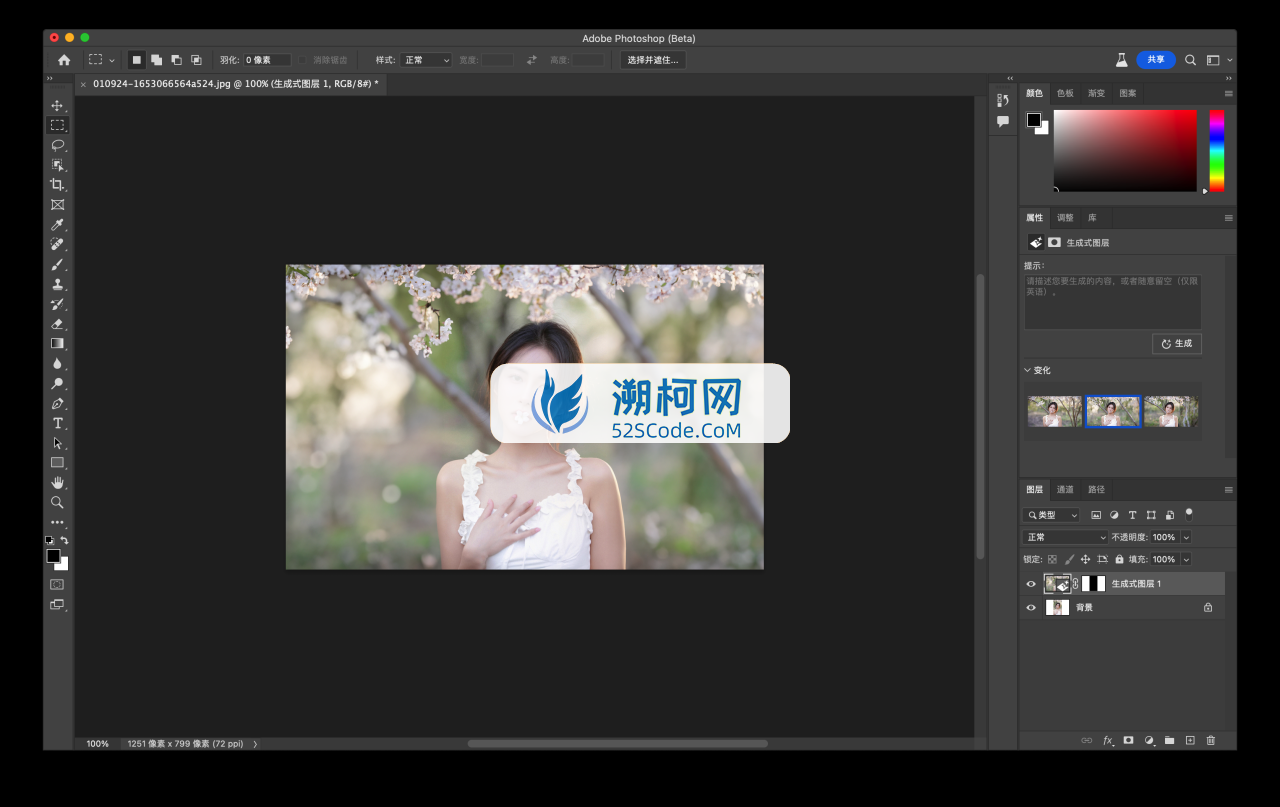Screen dimensions: 1280x807
Task: Select the Rectangle shape tool
Action: [57, 462]
